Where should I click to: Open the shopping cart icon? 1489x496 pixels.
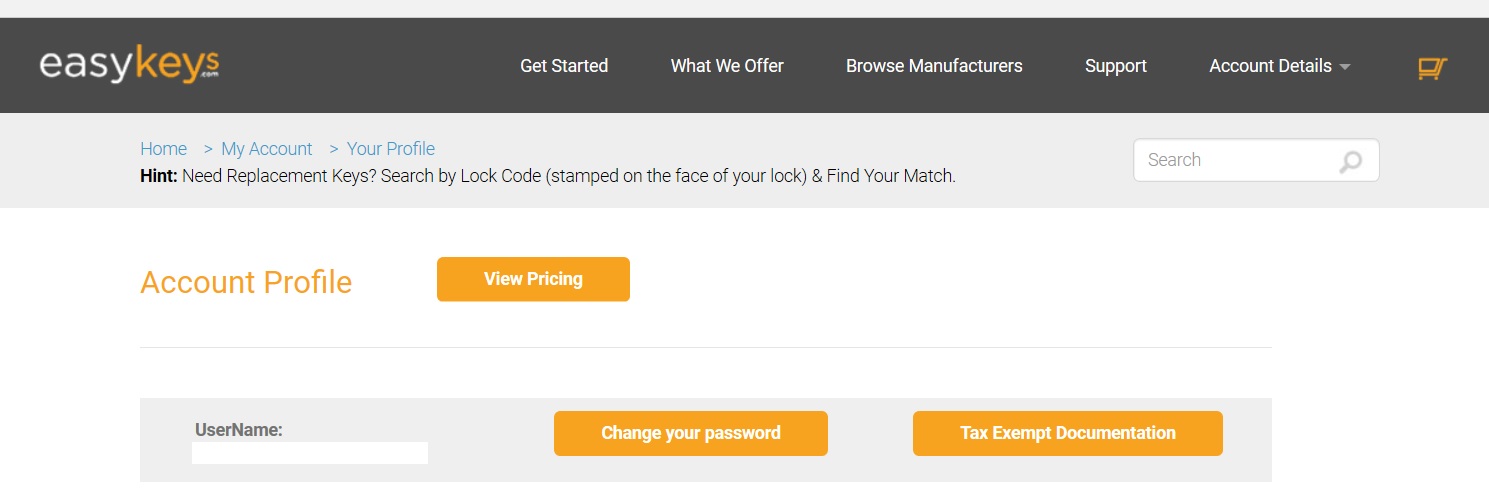tap(1432, 67)
